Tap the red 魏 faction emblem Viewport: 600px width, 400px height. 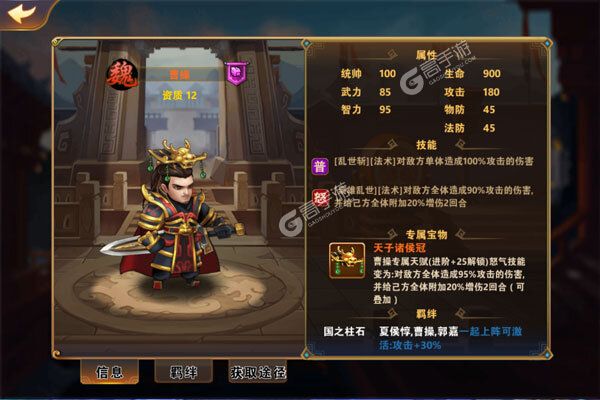(x=122, y=75)
